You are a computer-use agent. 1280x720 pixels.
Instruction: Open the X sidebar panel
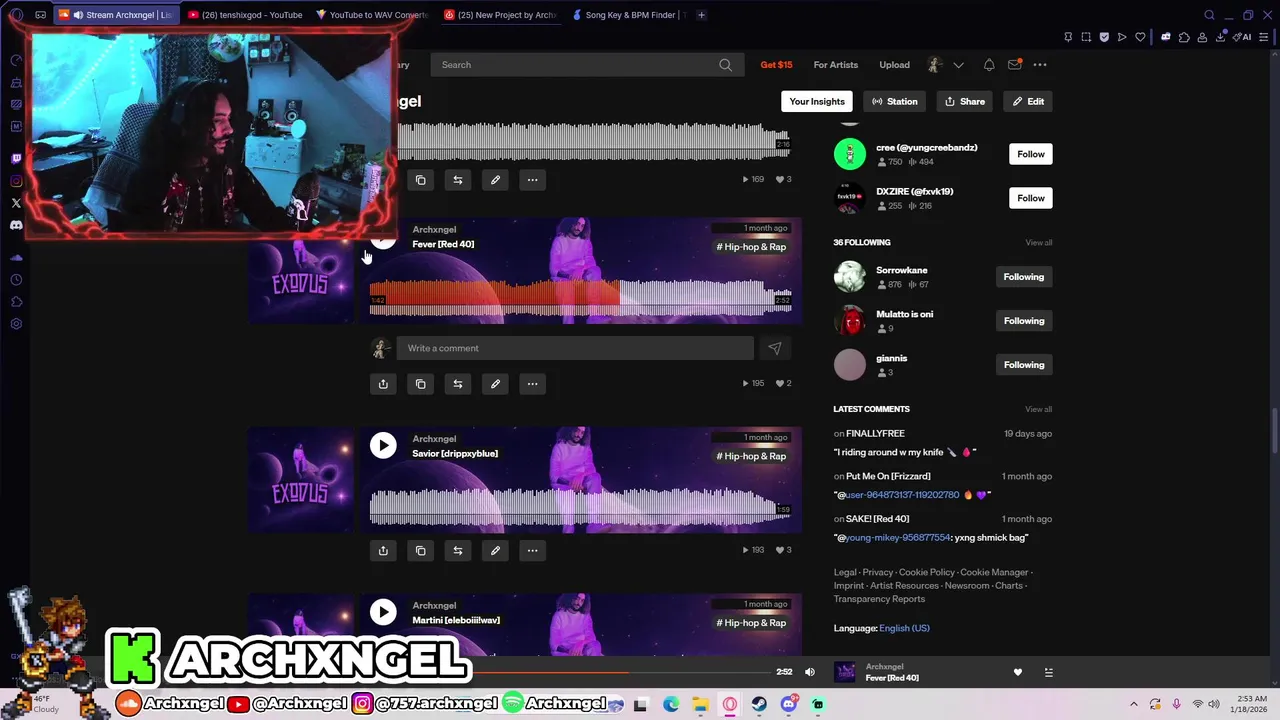coord(16,203)
